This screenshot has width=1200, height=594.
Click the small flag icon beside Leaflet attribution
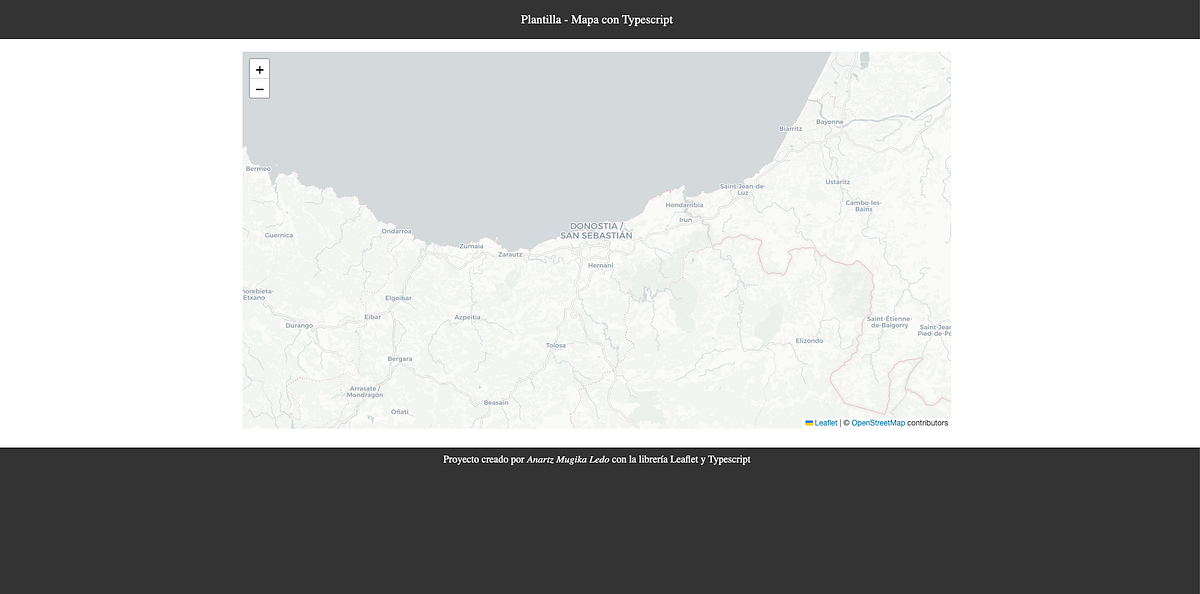(x=808, y=423)
